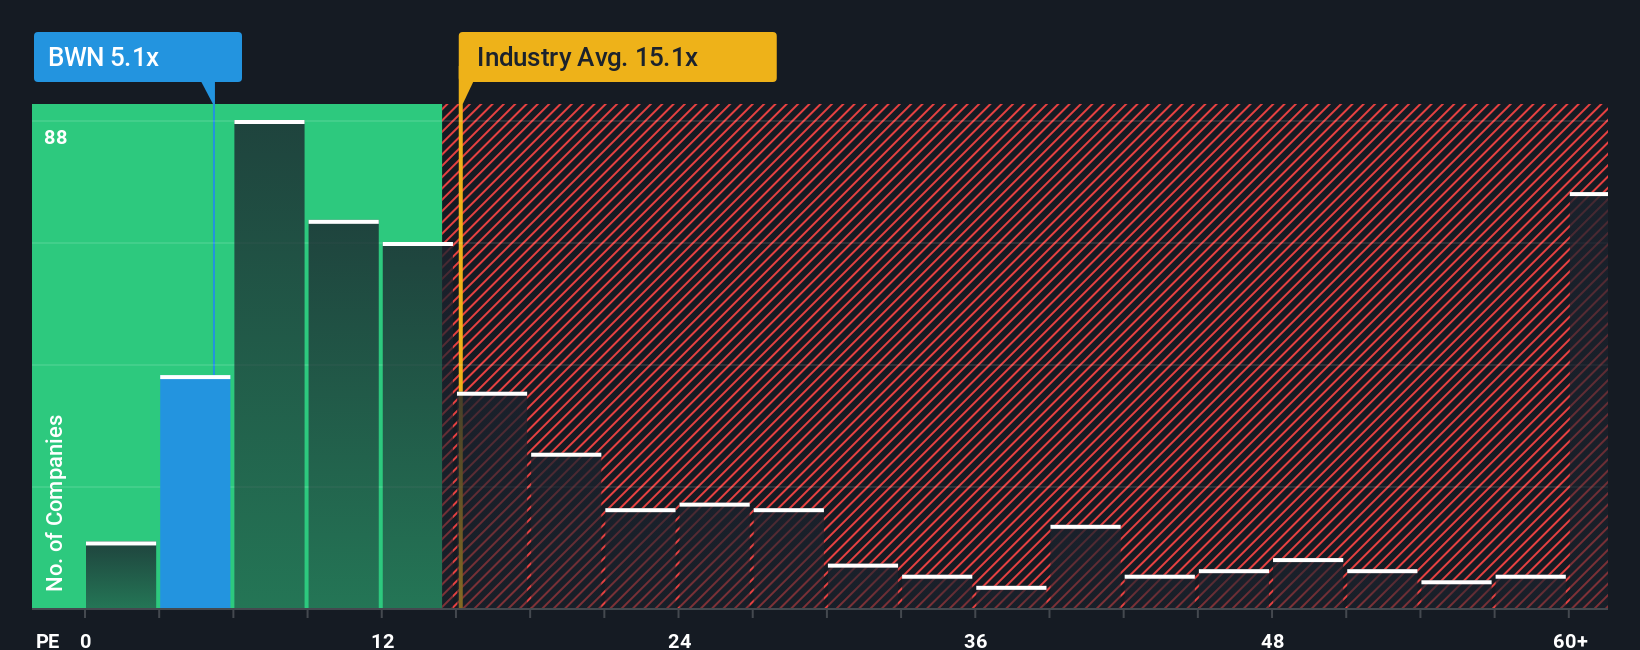
Task: Click the '24' x-axis tick label
Action: [x=680, y=640]
